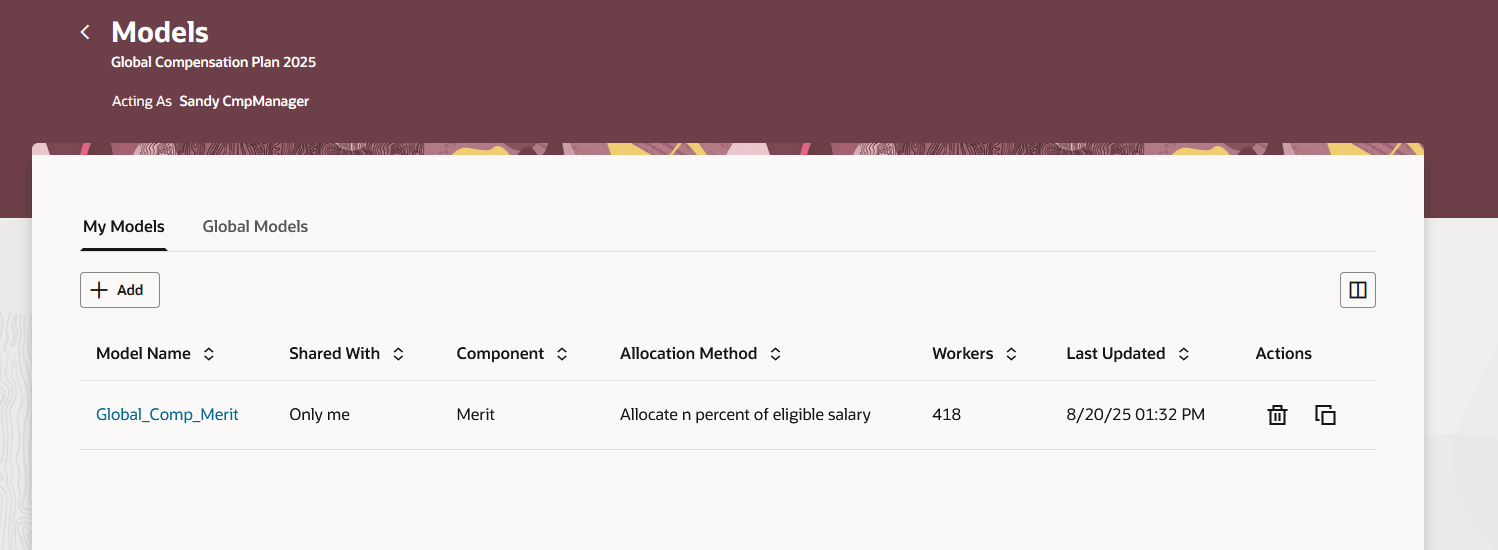Go back using the arrow beside Models
The height and width of the screenshot is (550, 1498).
click(x=85, y=33)
